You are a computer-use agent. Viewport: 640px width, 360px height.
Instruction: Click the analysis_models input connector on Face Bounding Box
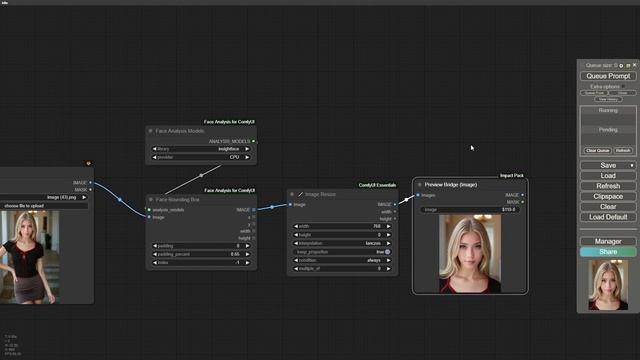point(149,210)
